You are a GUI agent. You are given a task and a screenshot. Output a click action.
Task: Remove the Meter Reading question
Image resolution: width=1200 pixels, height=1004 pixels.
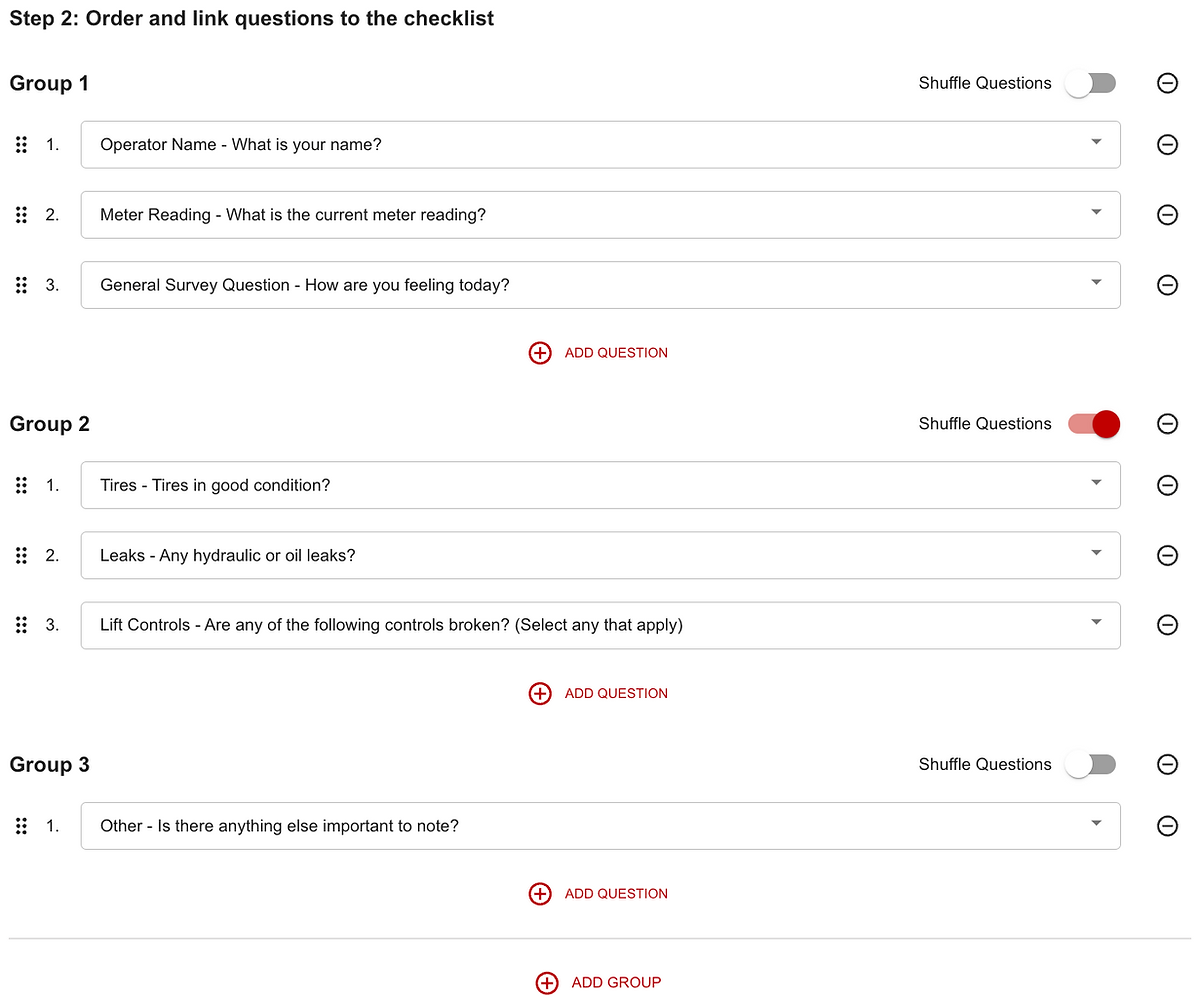[x=1166, y=215]
